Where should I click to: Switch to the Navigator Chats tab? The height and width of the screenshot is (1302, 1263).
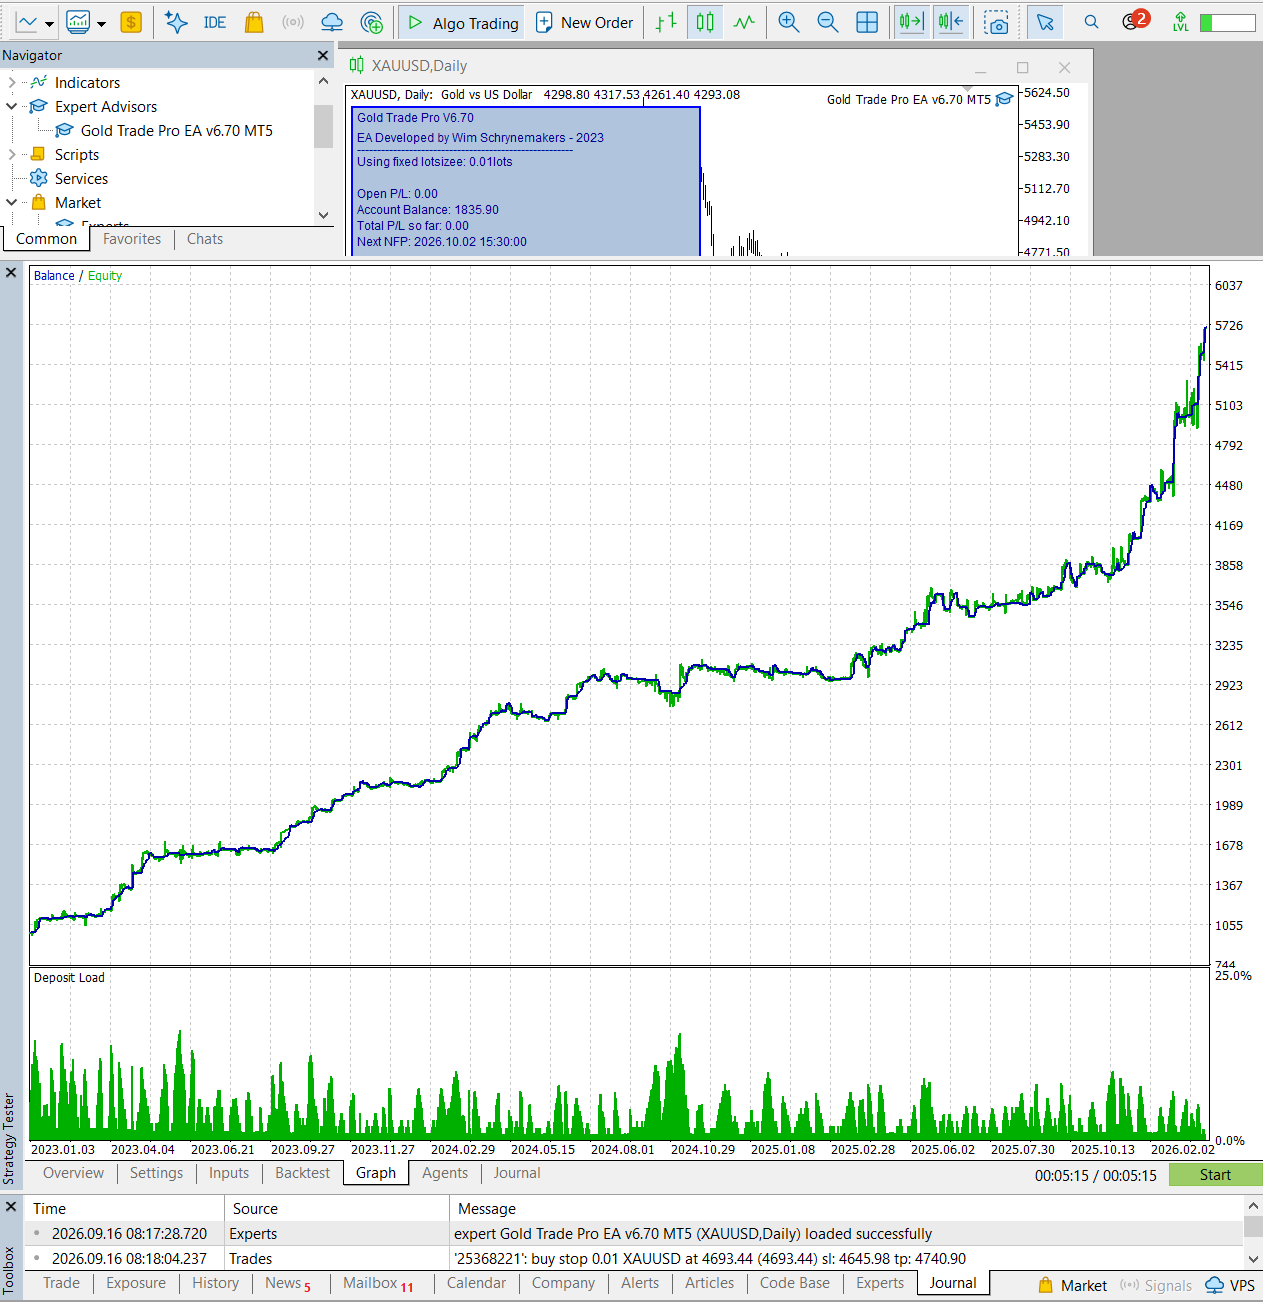(205, 239)
